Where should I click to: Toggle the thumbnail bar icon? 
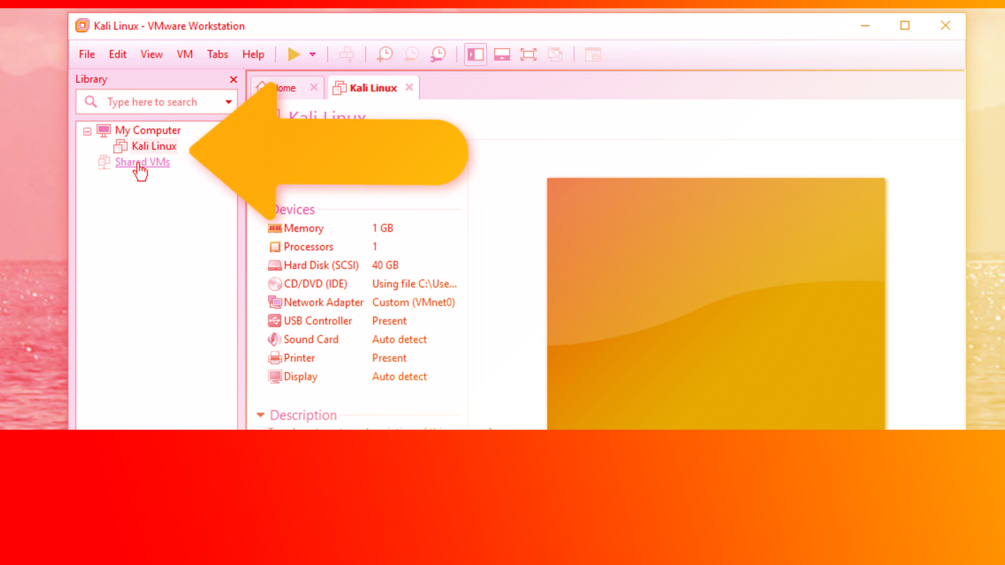coord(502,54)
